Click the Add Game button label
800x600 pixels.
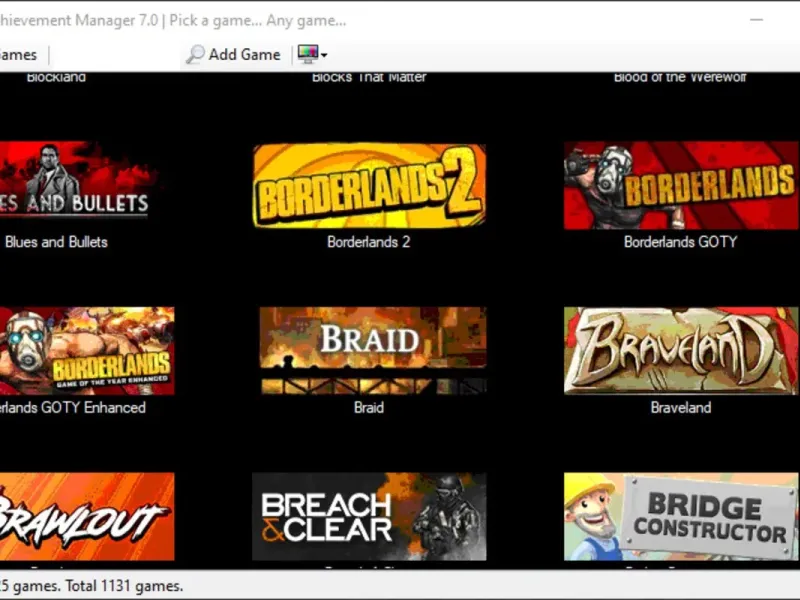click(244, 55)
